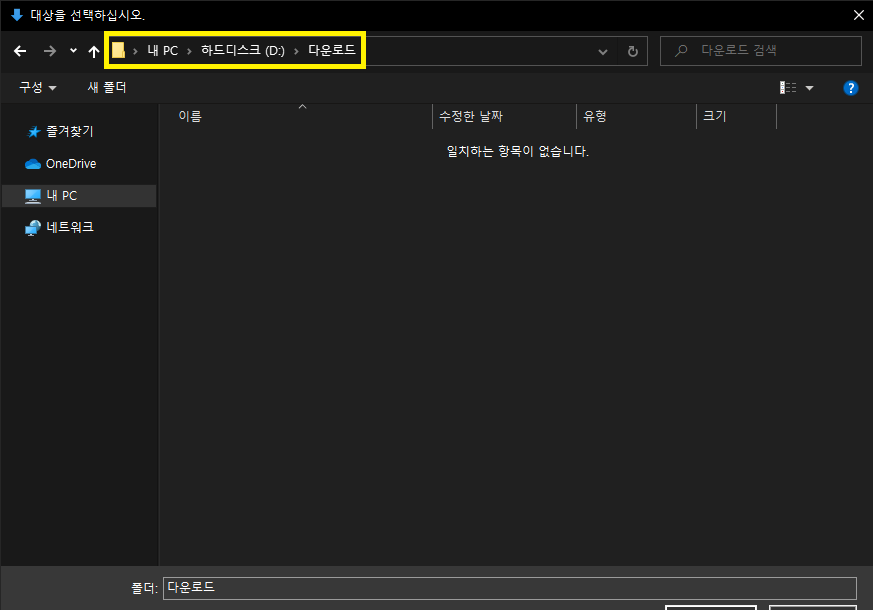873x610 pixels.
Task: Click the 네트워크 icon in the sidebar
Action: click(33, 227)
